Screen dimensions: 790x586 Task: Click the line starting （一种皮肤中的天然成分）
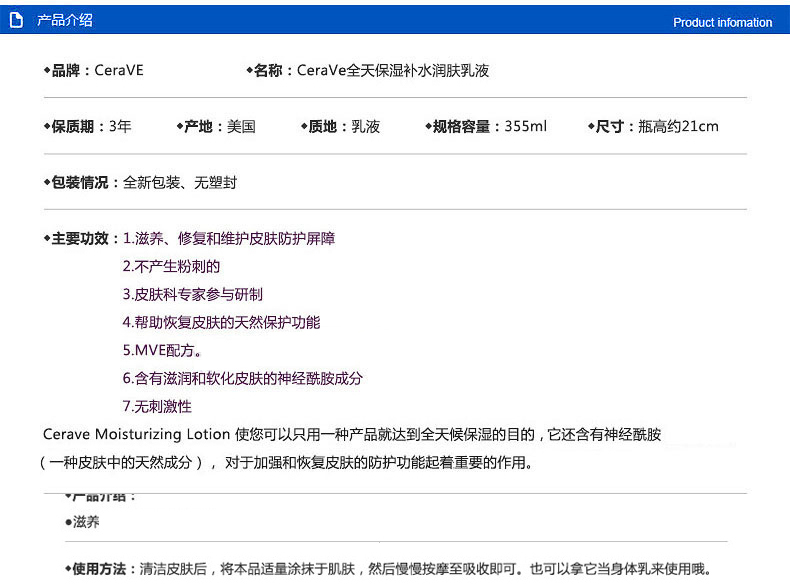(286, 462)
